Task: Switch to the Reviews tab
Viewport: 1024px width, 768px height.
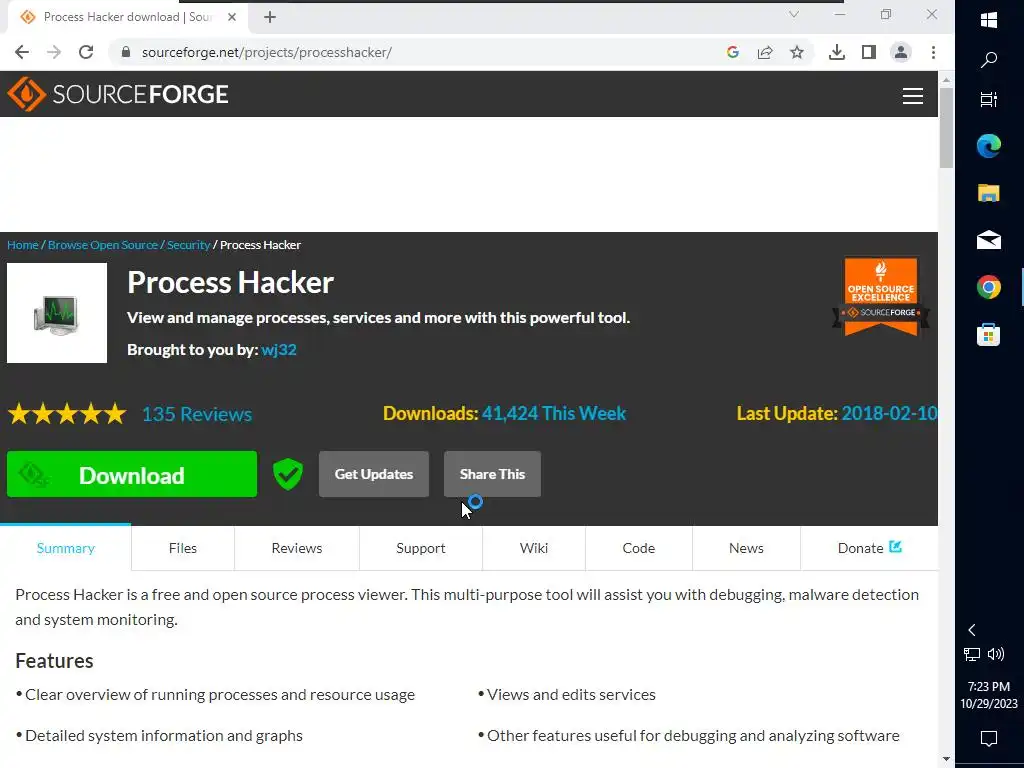Action: (296, 548)
